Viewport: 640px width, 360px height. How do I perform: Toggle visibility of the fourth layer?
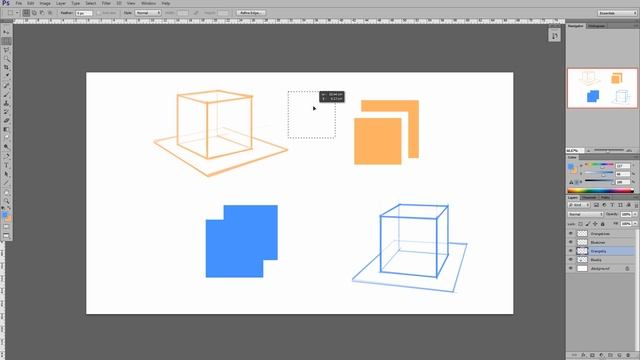(x=571, y=260)
